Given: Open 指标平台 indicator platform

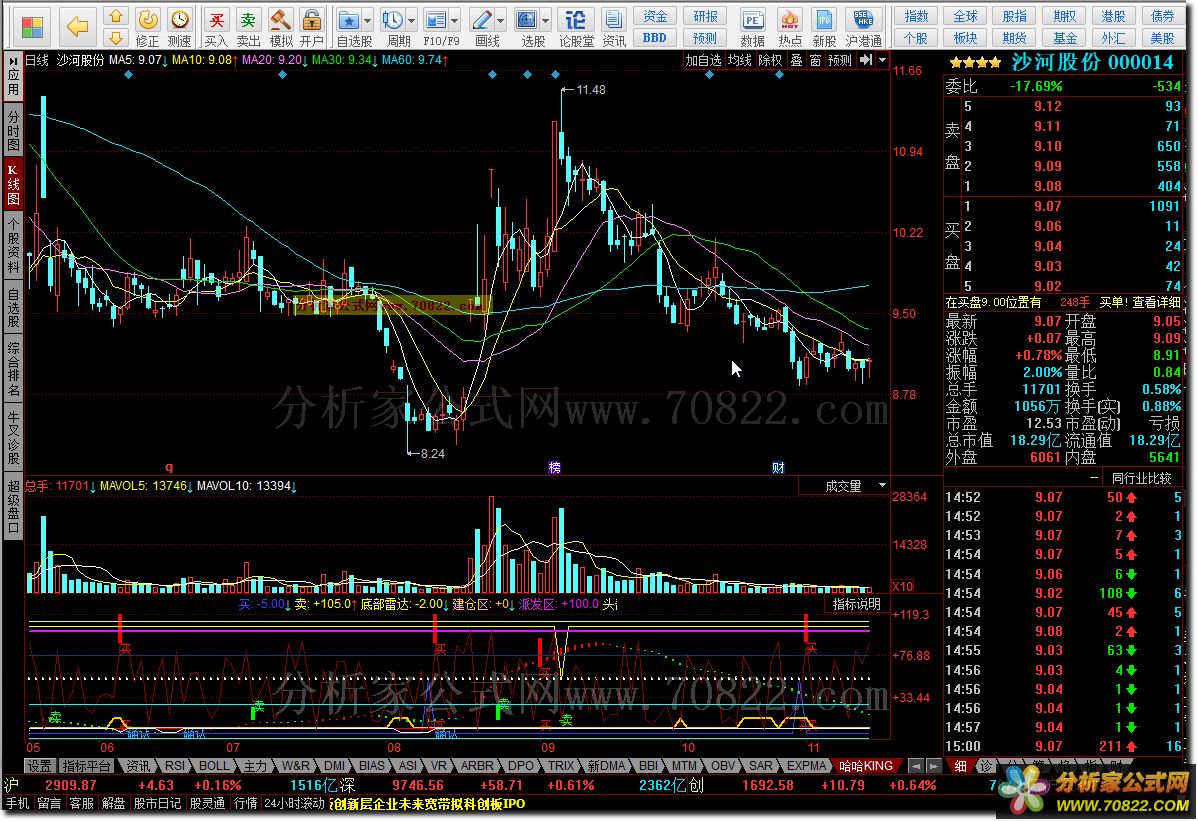Looking at the screenshot, I should click(x=86, y=765).
